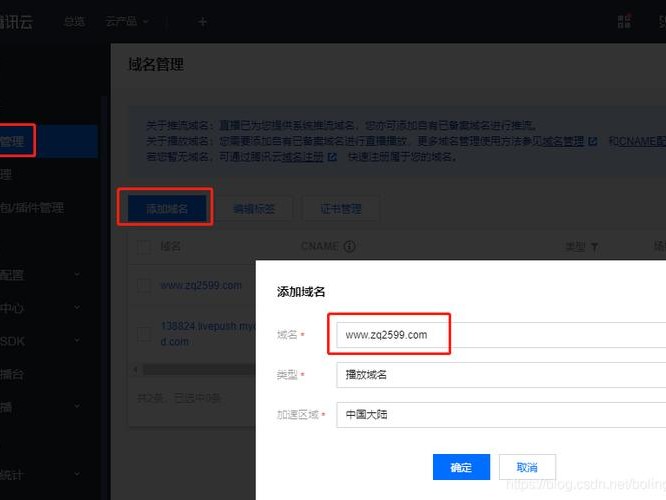Click the 腾讯云 logo in top bar

pyautogui.click(x=16, y=22)
